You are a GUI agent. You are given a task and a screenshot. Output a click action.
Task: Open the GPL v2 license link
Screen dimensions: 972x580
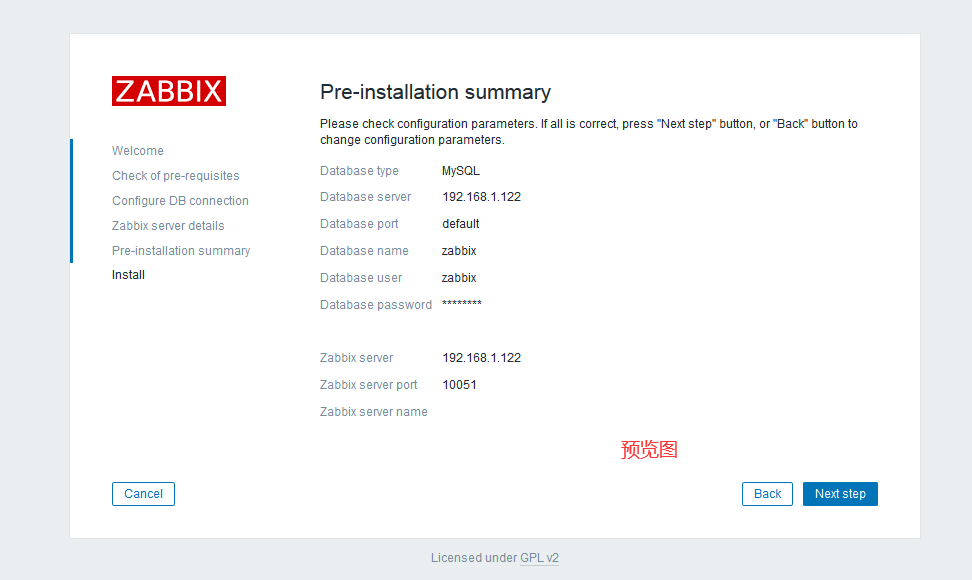tap(539, 558)
